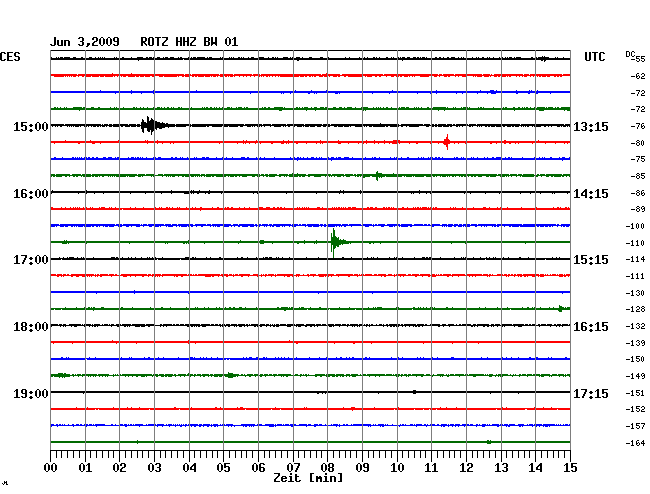
Task: Select the DC value -114
Action: coord(635,259)
